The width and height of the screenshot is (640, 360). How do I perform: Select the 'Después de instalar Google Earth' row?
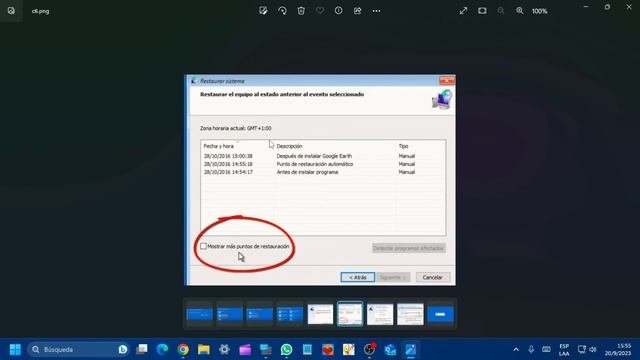click(322, 156)
